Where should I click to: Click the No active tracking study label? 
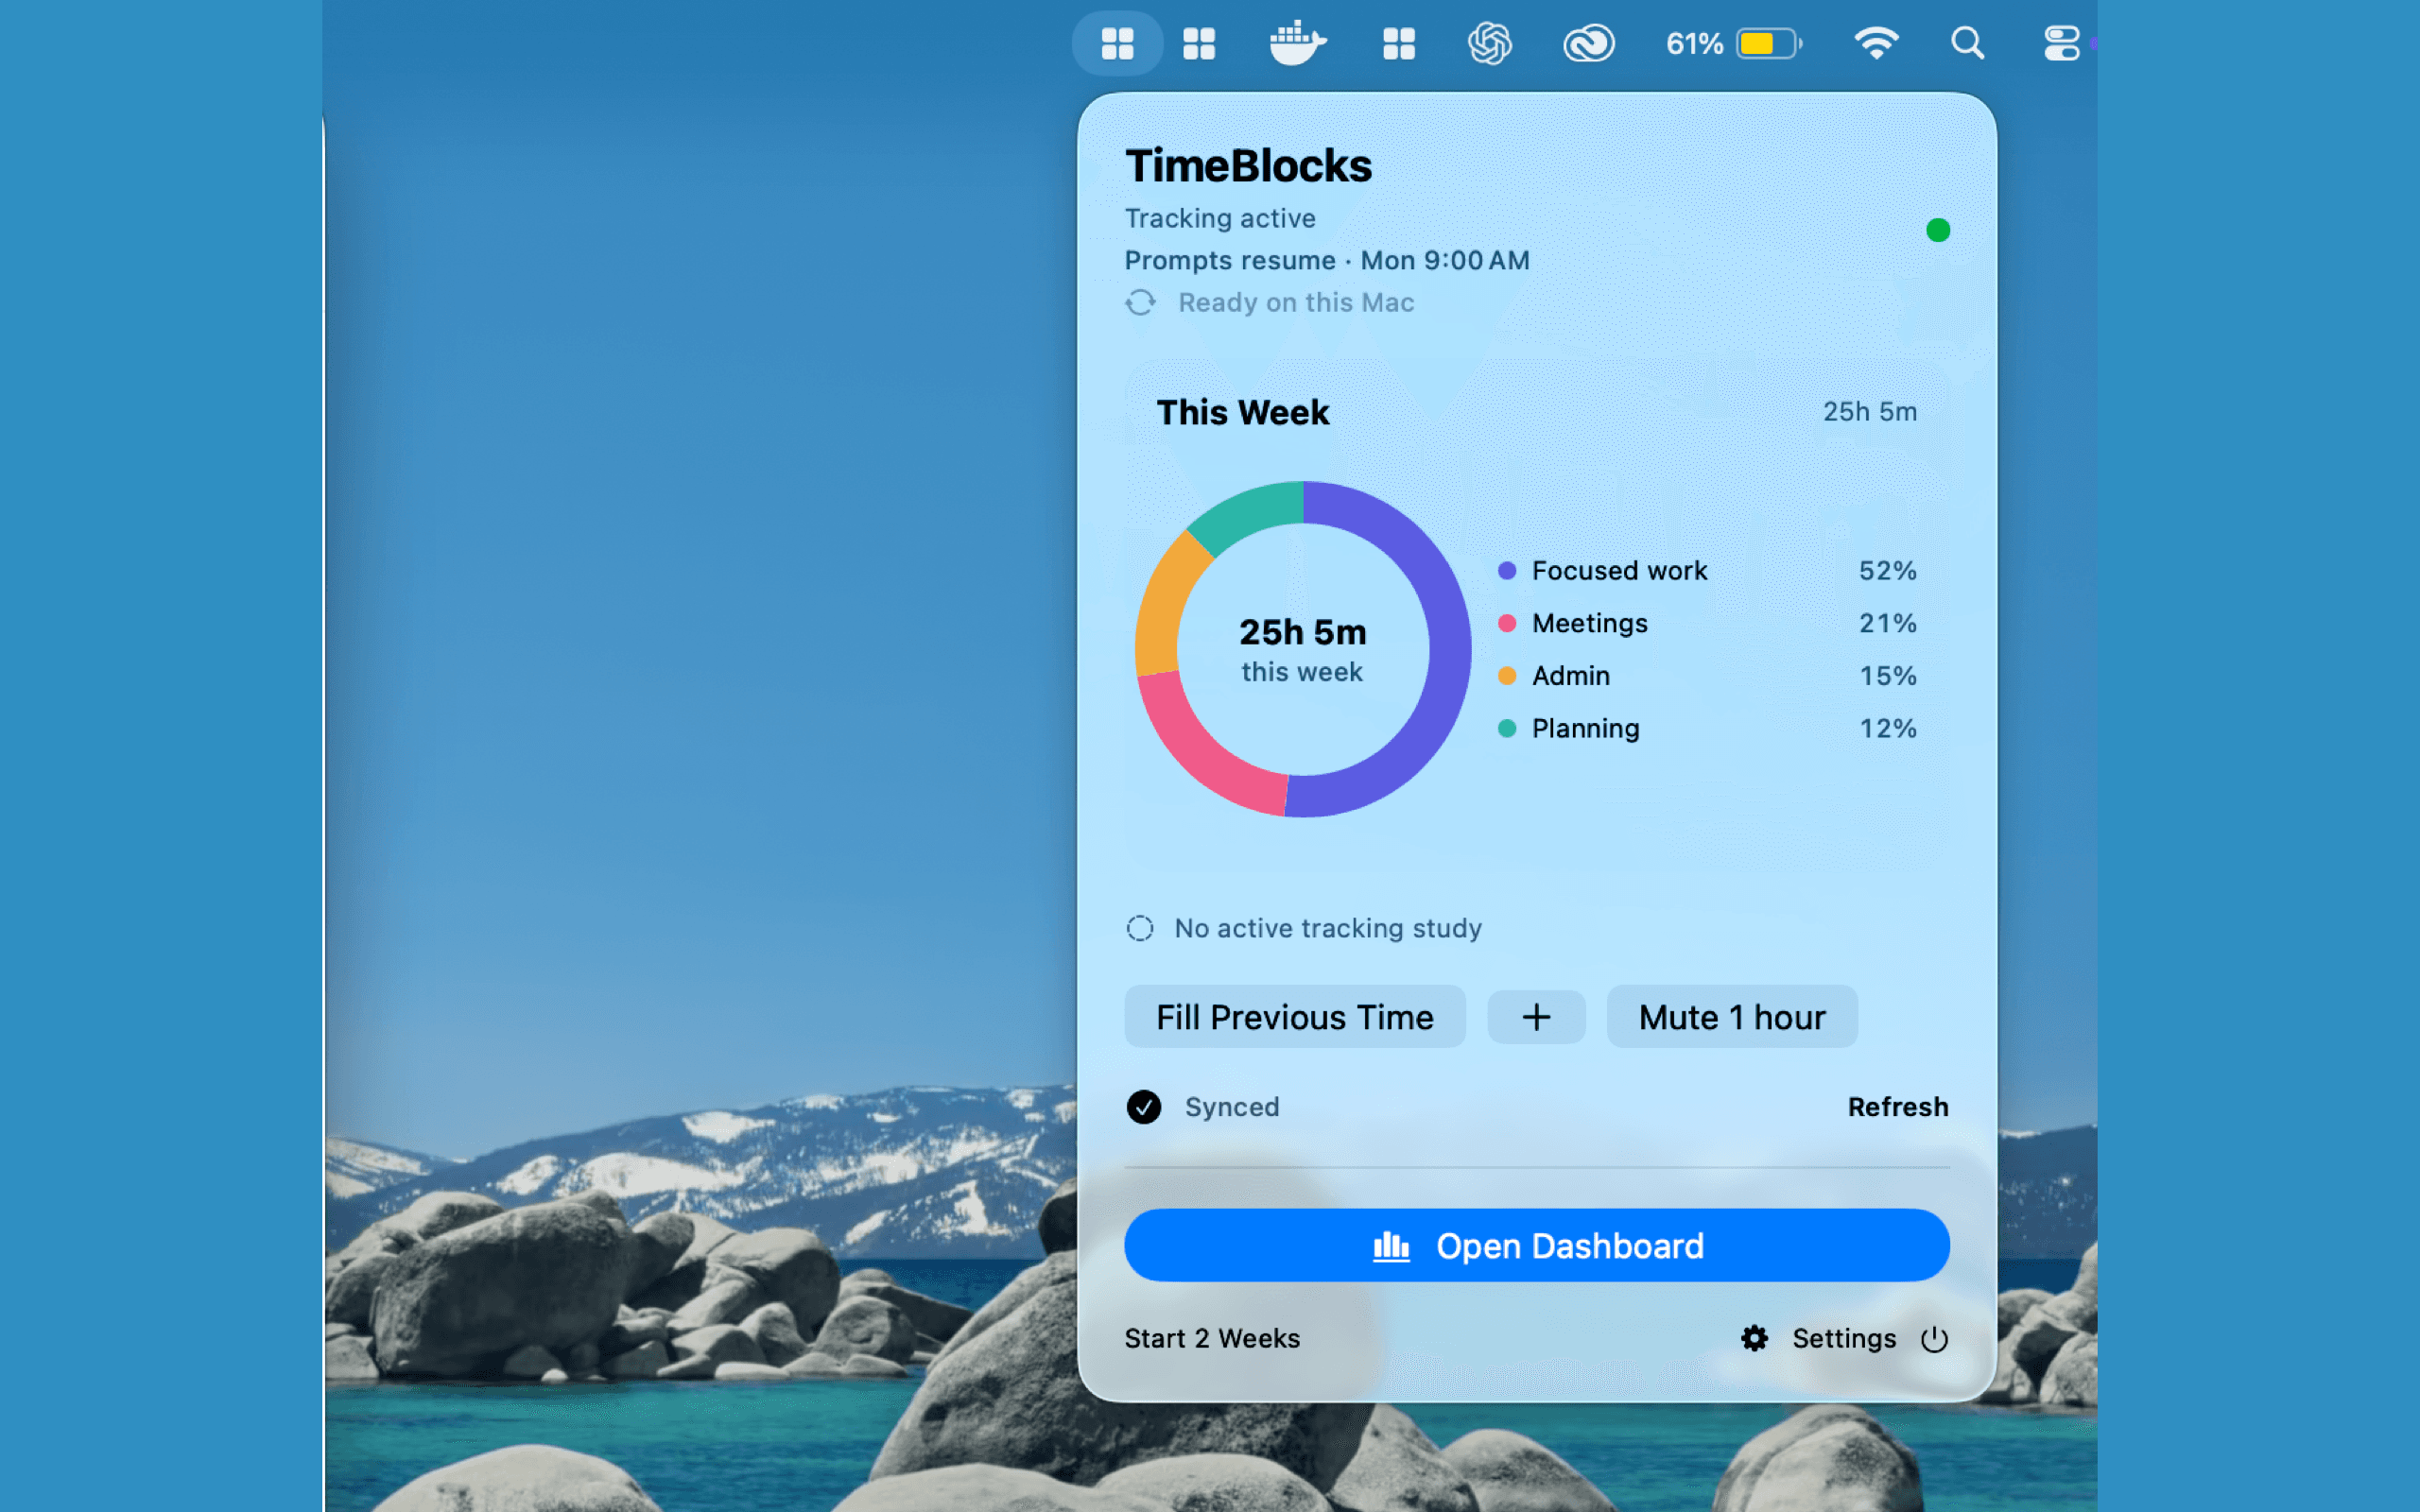[1327, 928]
